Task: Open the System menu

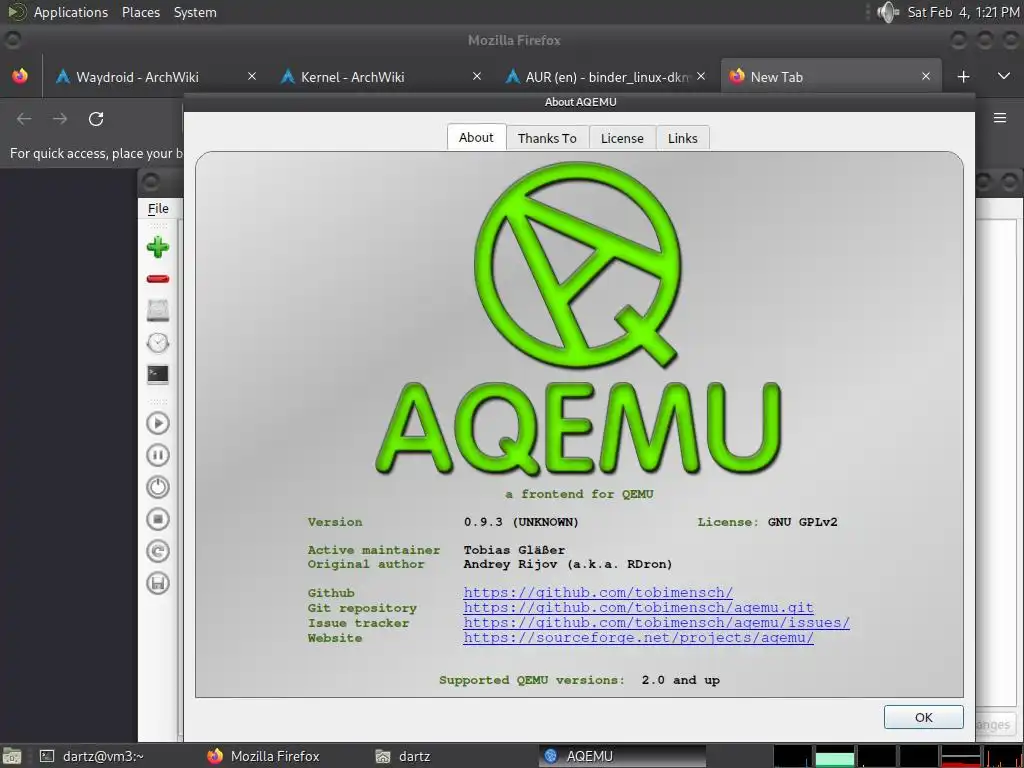Action: 195,12
